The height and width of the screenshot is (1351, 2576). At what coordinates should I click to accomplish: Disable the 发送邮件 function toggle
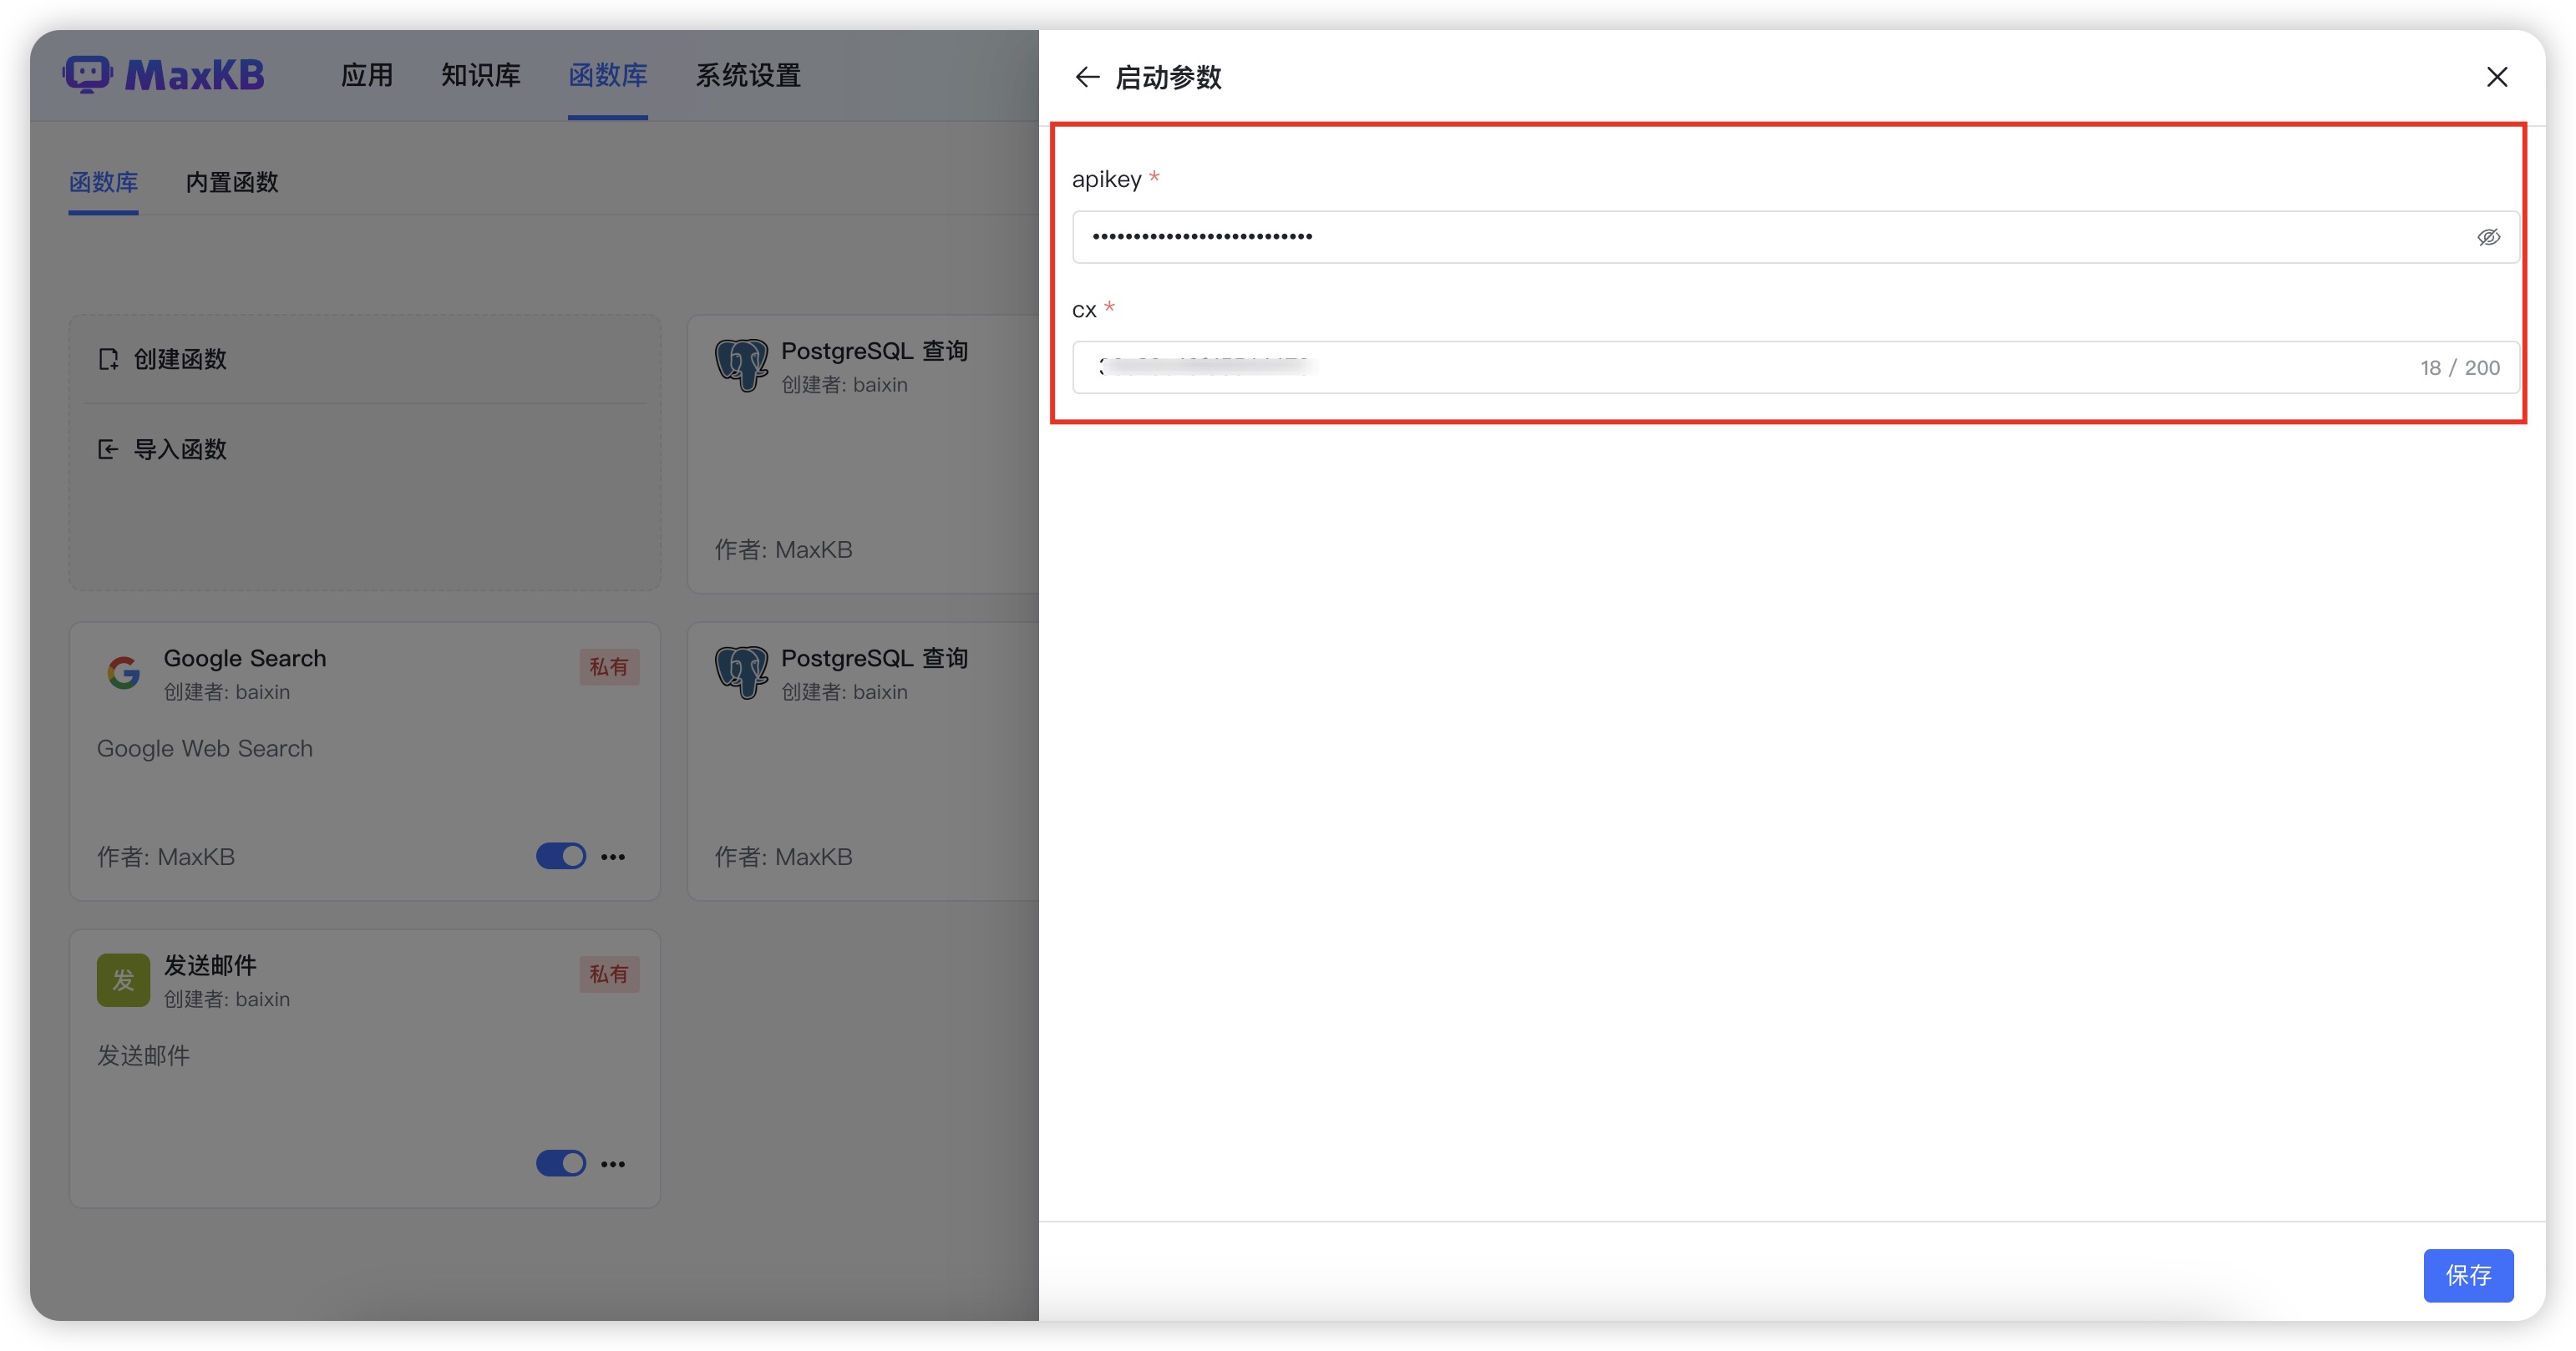point(560,1163)
